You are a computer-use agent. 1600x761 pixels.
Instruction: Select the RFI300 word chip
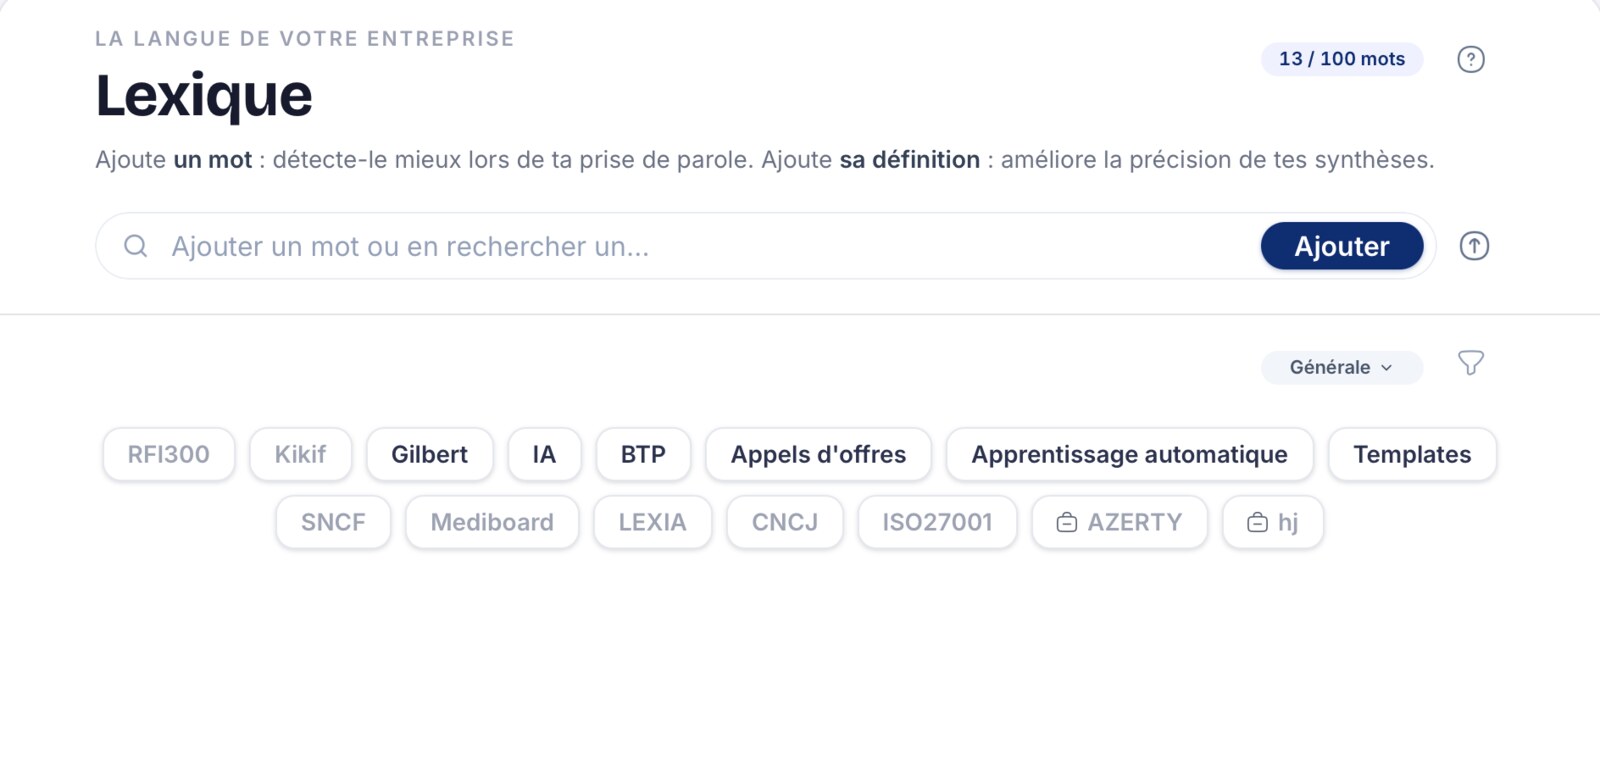click(x=169, y=454)
